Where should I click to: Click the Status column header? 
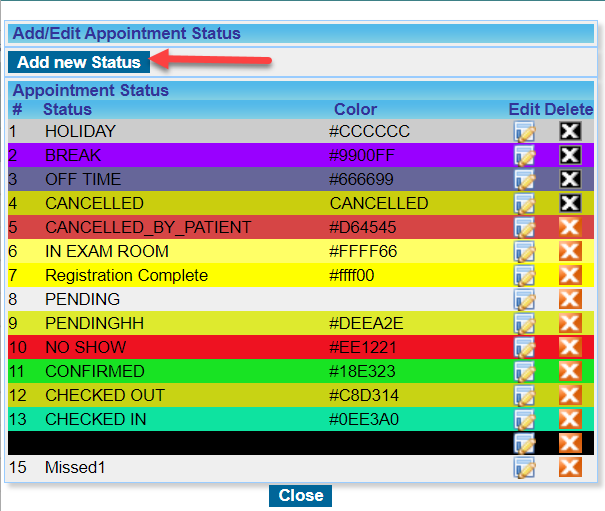tap(67, 109)
